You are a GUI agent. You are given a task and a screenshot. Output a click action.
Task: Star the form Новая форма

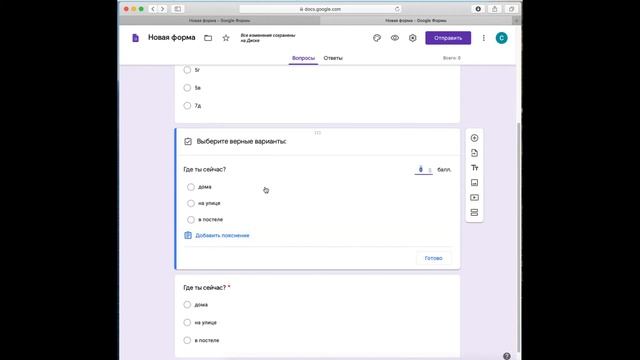[226, 38]
